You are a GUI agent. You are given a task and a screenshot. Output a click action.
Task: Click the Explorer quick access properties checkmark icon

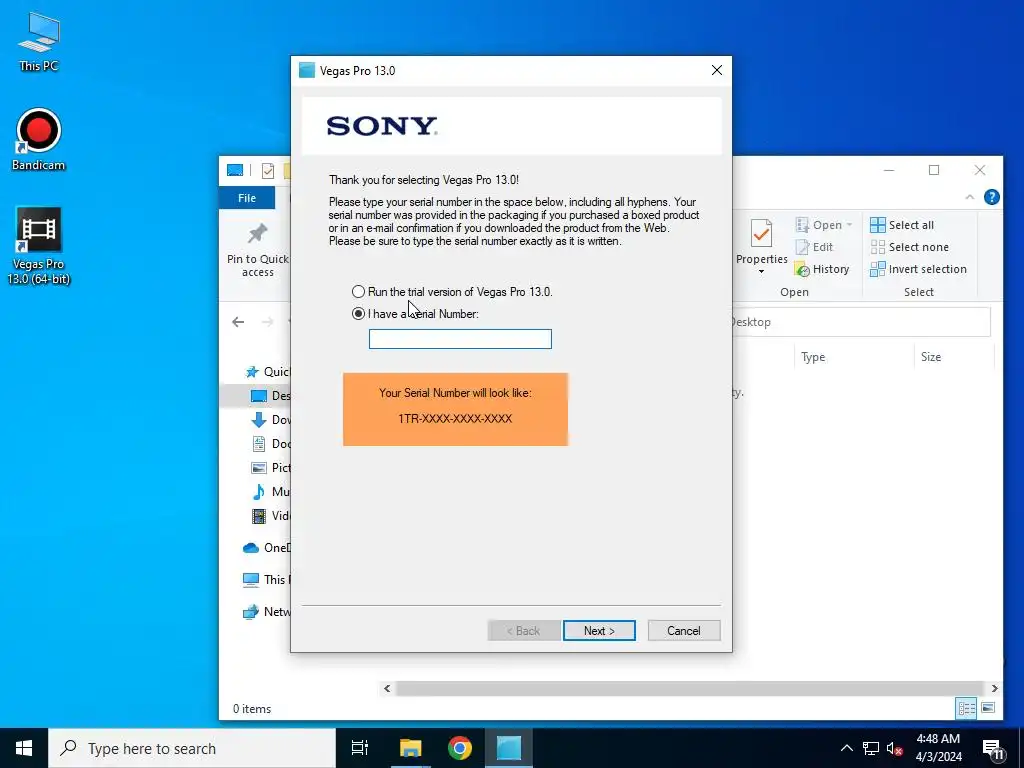pyautogui.click(x=268, y=170)
